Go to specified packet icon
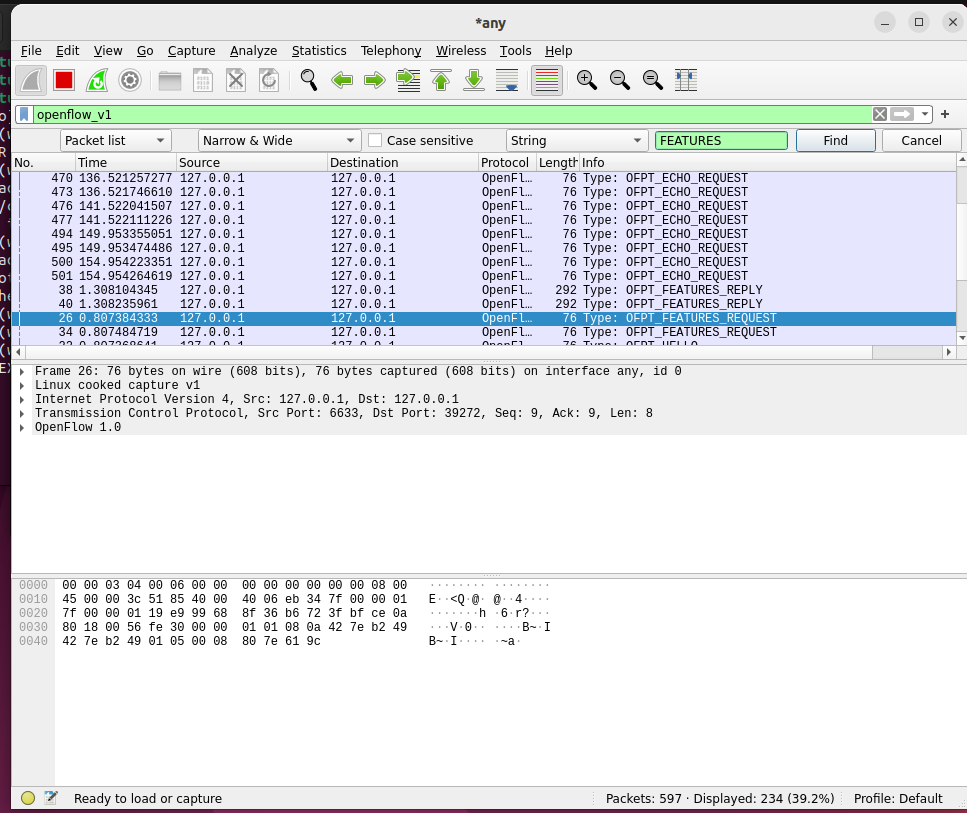This screenshot has width=967, height=813. click(x=408, y=80)
